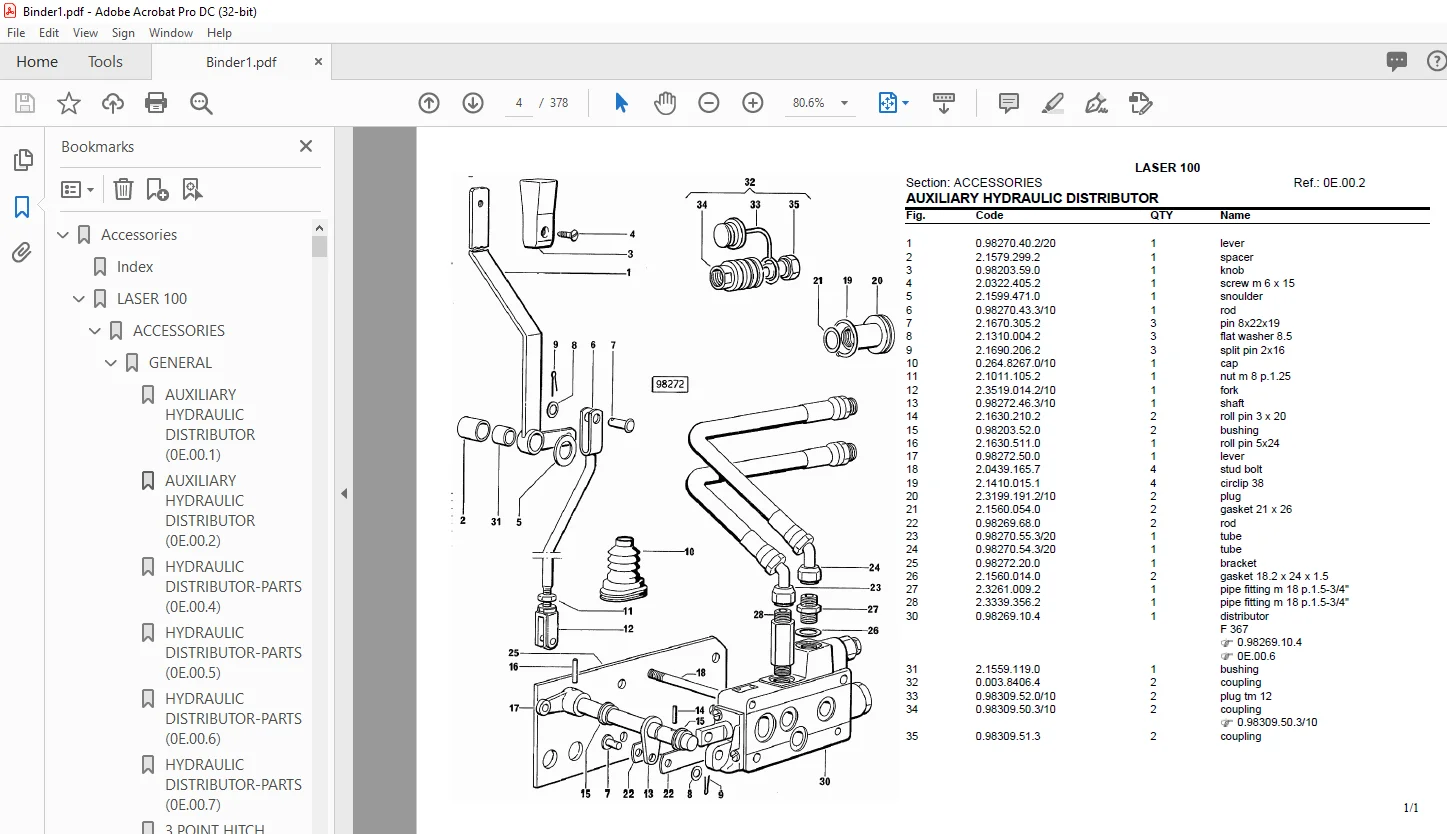Zoom out with the minus icon

pyautogui.click(x=709, y=103)
